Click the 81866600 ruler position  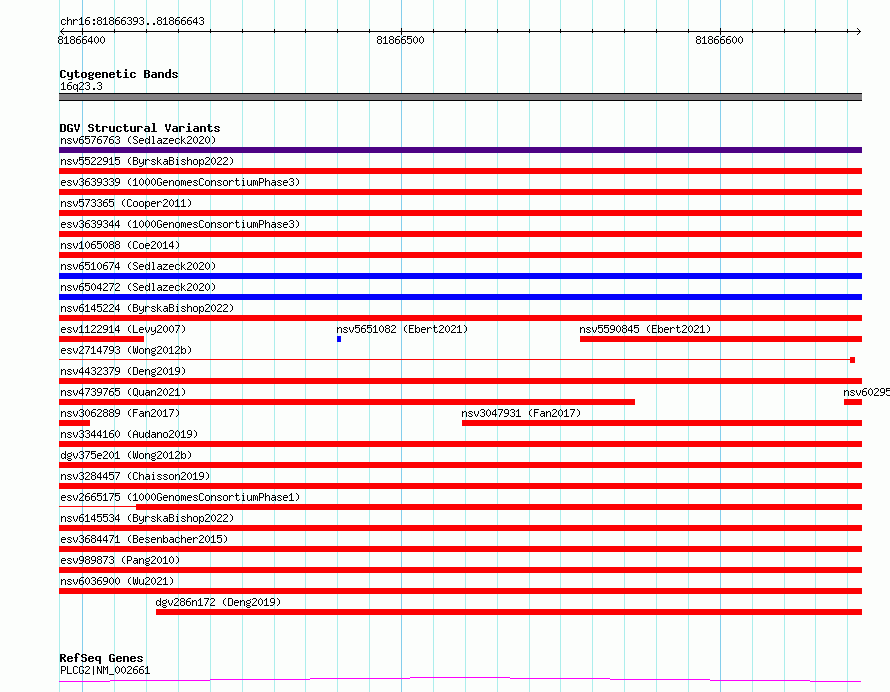click(x=719, y=40)
